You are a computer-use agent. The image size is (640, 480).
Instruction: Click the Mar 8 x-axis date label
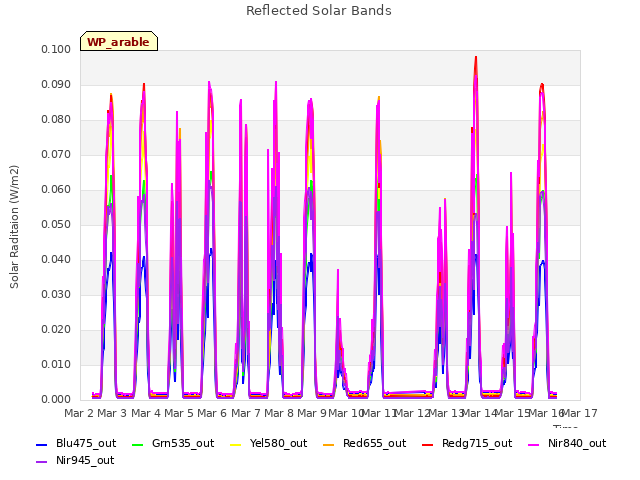[x=279, y=413]
